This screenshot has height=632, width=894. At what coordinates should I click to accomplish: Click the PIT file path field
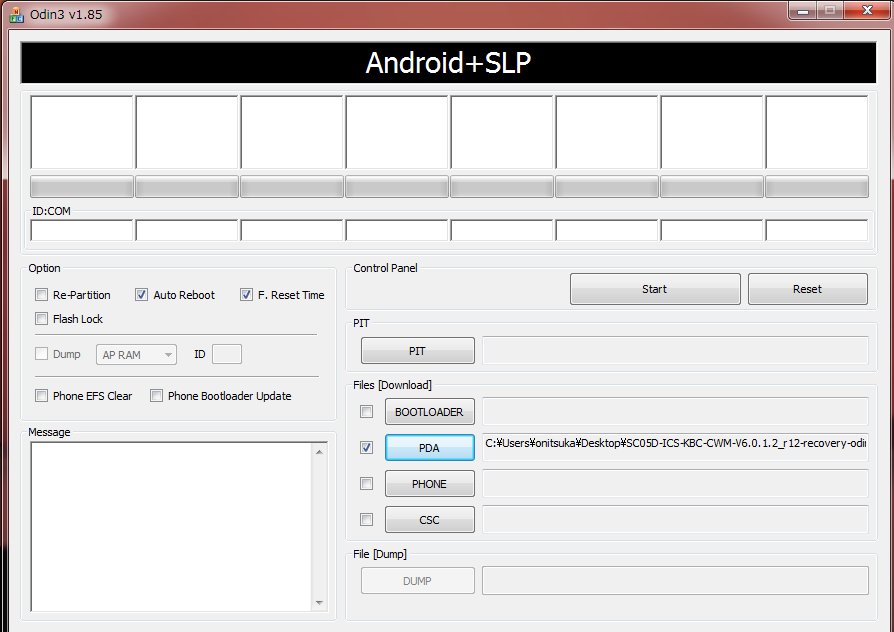coord(675,350)
